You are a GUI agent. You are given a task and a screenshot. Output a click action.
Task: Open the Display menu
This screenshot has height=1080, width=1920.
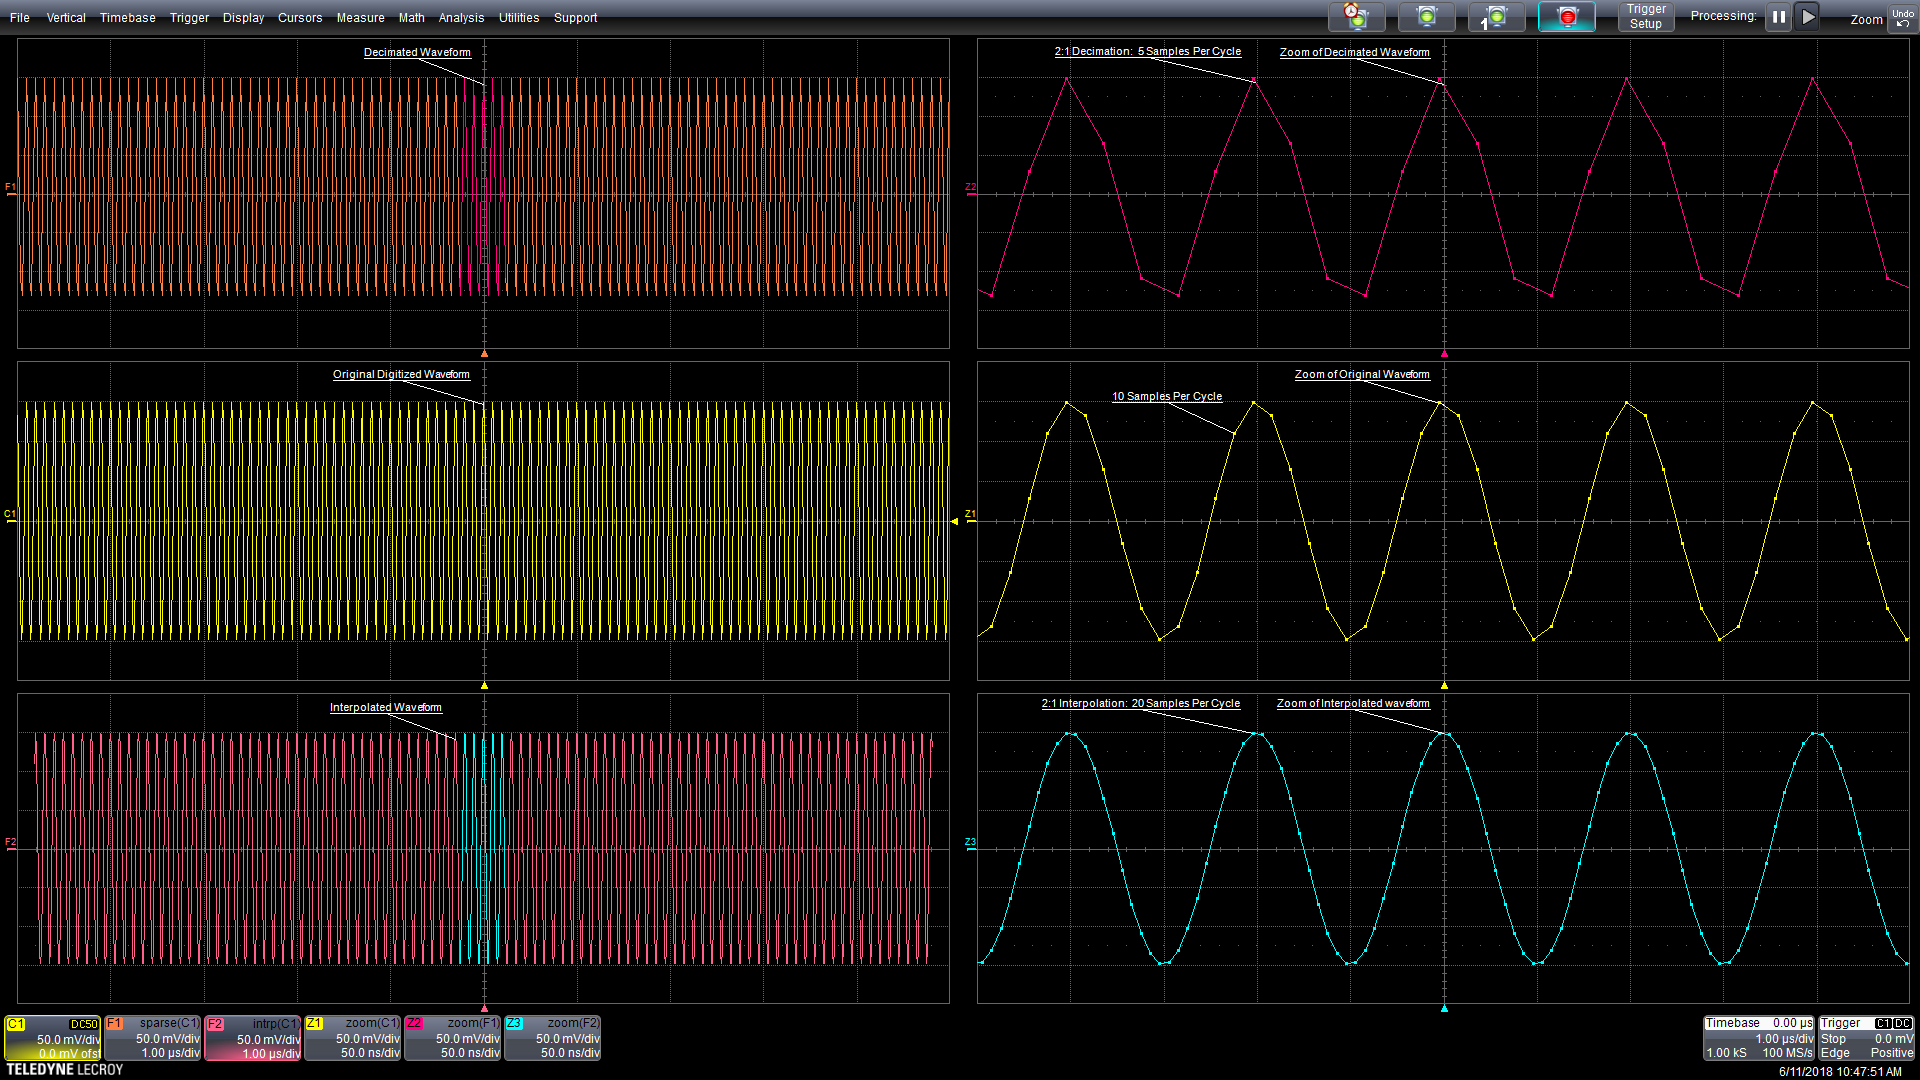point(243,18)
